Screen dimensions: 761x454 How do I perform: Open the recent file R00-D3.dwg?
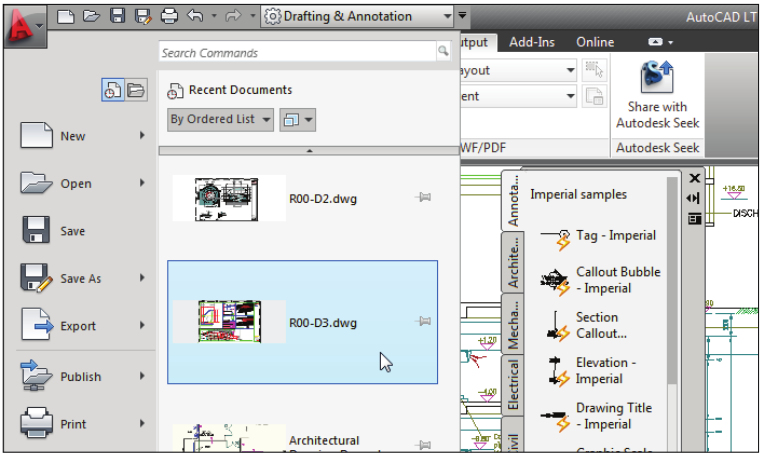tap(302, 322)
